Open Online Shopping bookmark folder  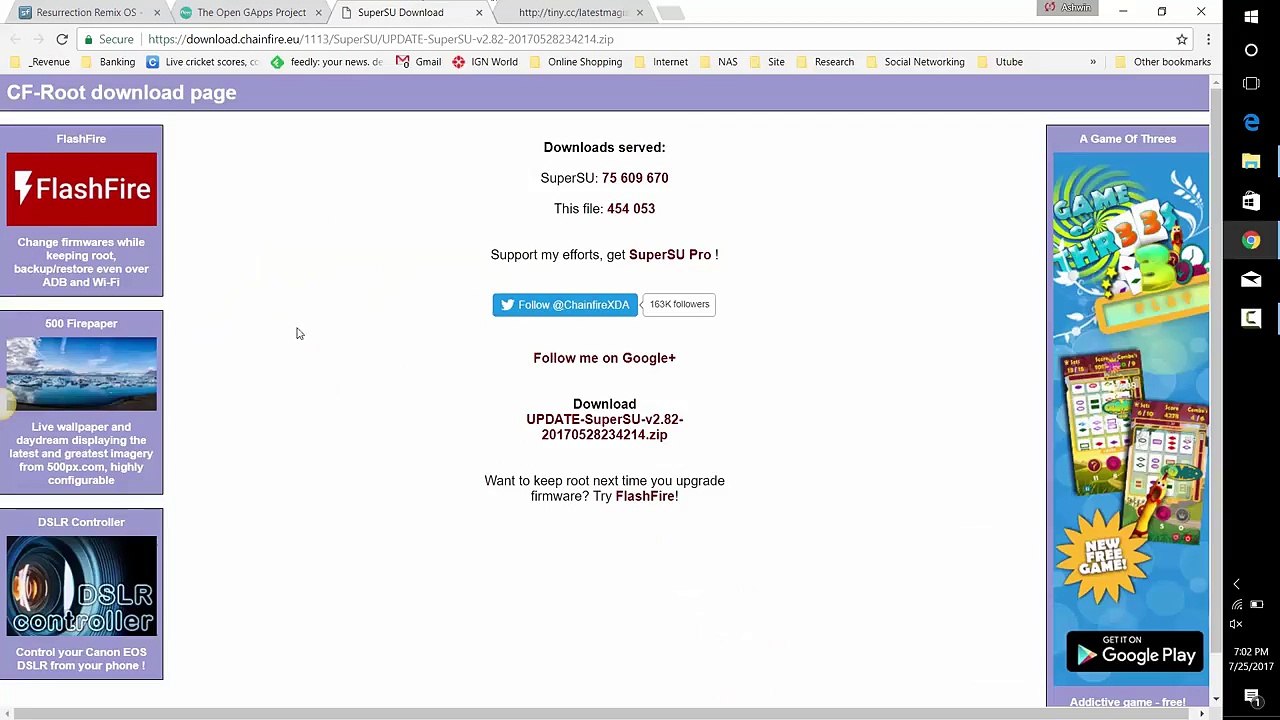[x=576, y=62]
